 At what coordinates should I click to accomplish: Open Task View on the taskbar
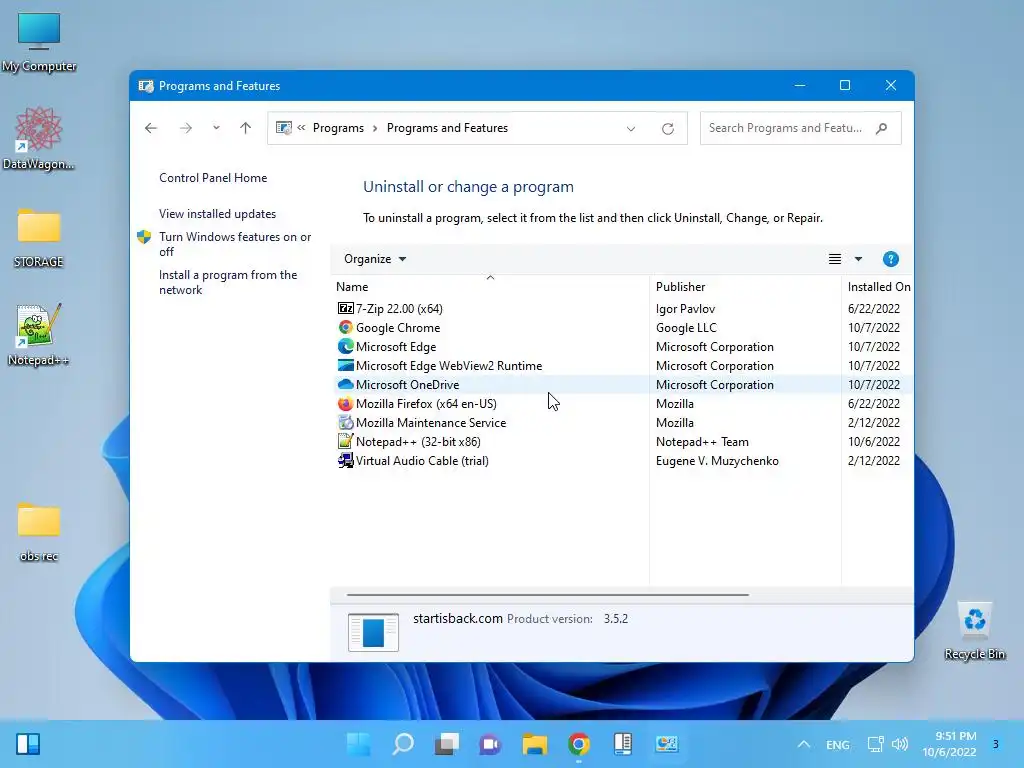click(447, 744)
